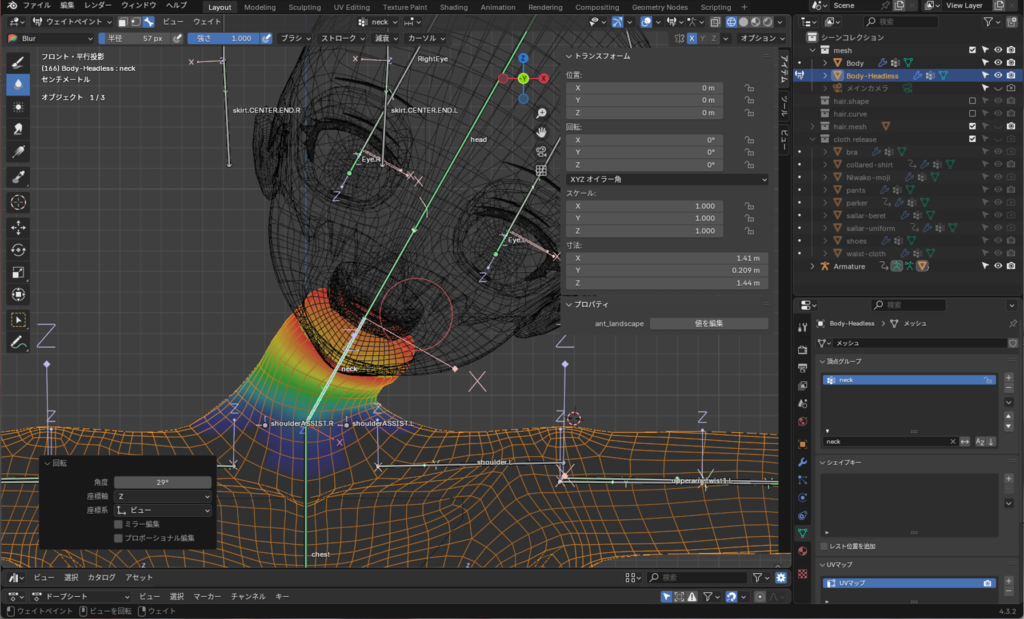
Task: Add a new vertex group with plus button
Action: (x=1008, y=378)
